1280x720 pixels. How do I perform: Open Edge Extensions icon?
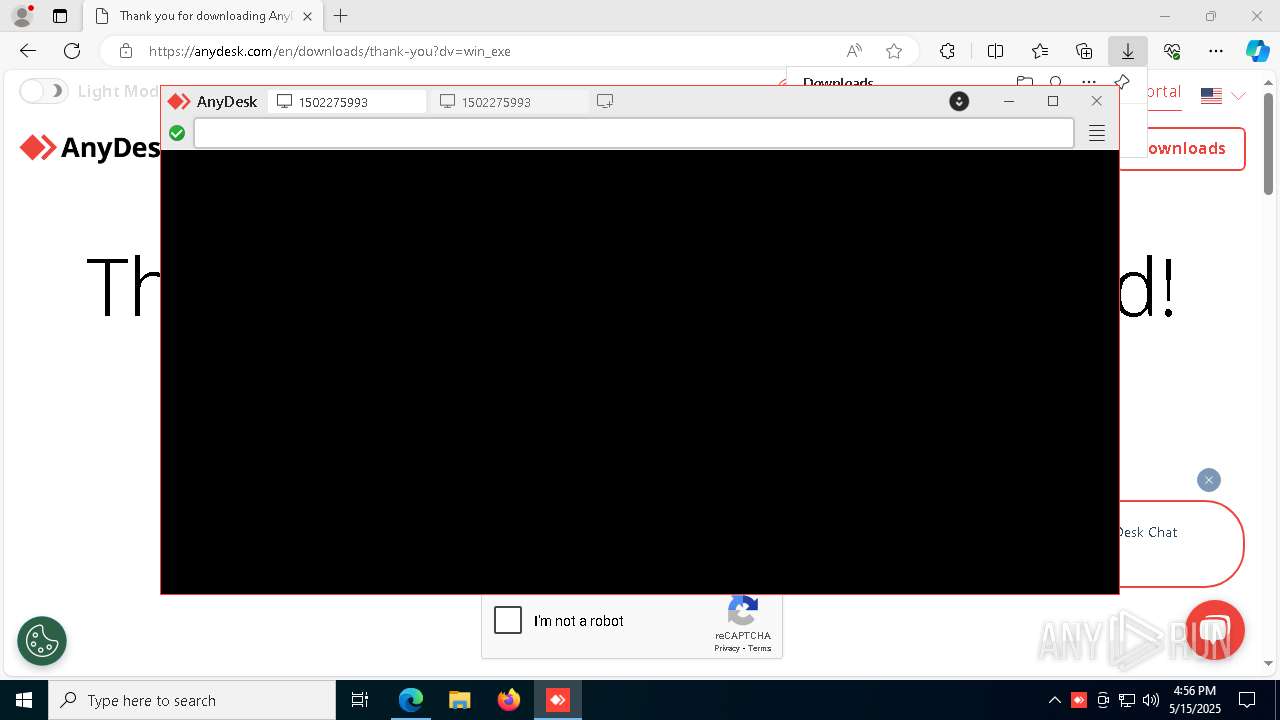pyautogui.click(x=947, y=51)
